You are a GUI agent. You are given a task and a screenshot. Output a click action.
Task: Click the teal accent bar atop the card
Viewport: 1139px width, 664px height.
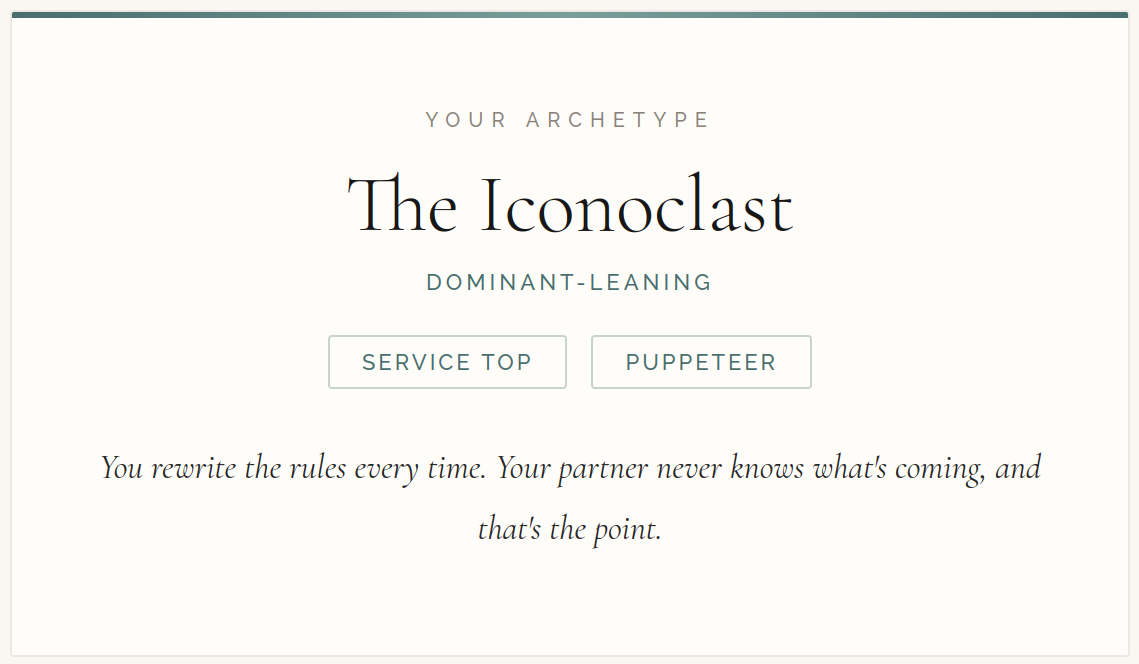coord(569,15)
